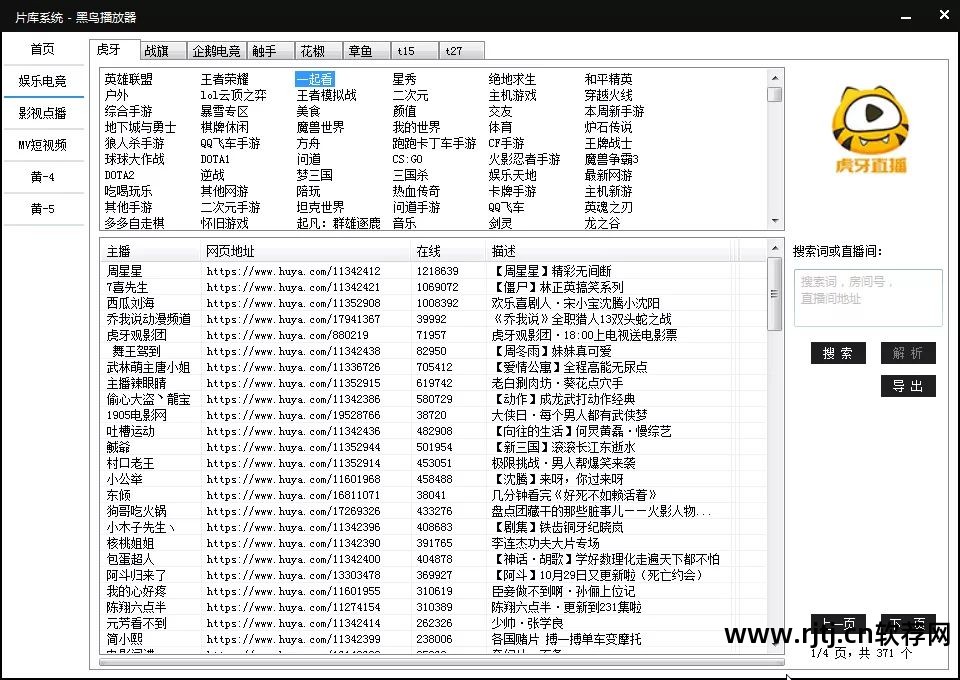This screenshot has width=960, height=680.
Task: Sort by the 主播 column header
Action: pyautogui.click(x=151, y=251)
